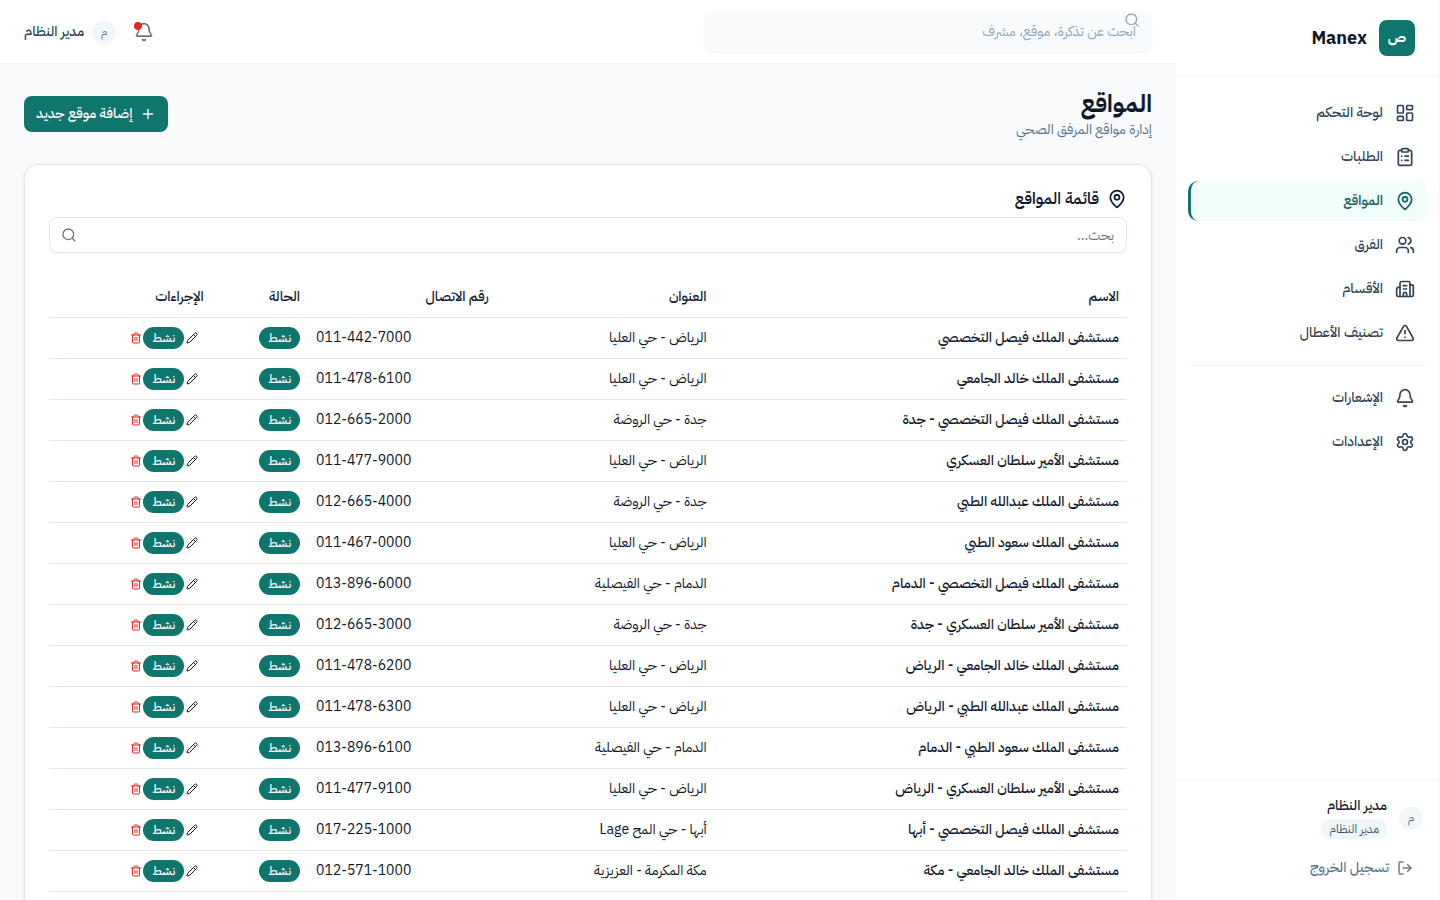This screenshot has width=1440, height=900.
Task: Click the phone number 011-478-6300
Action: [x=364, y=706]
